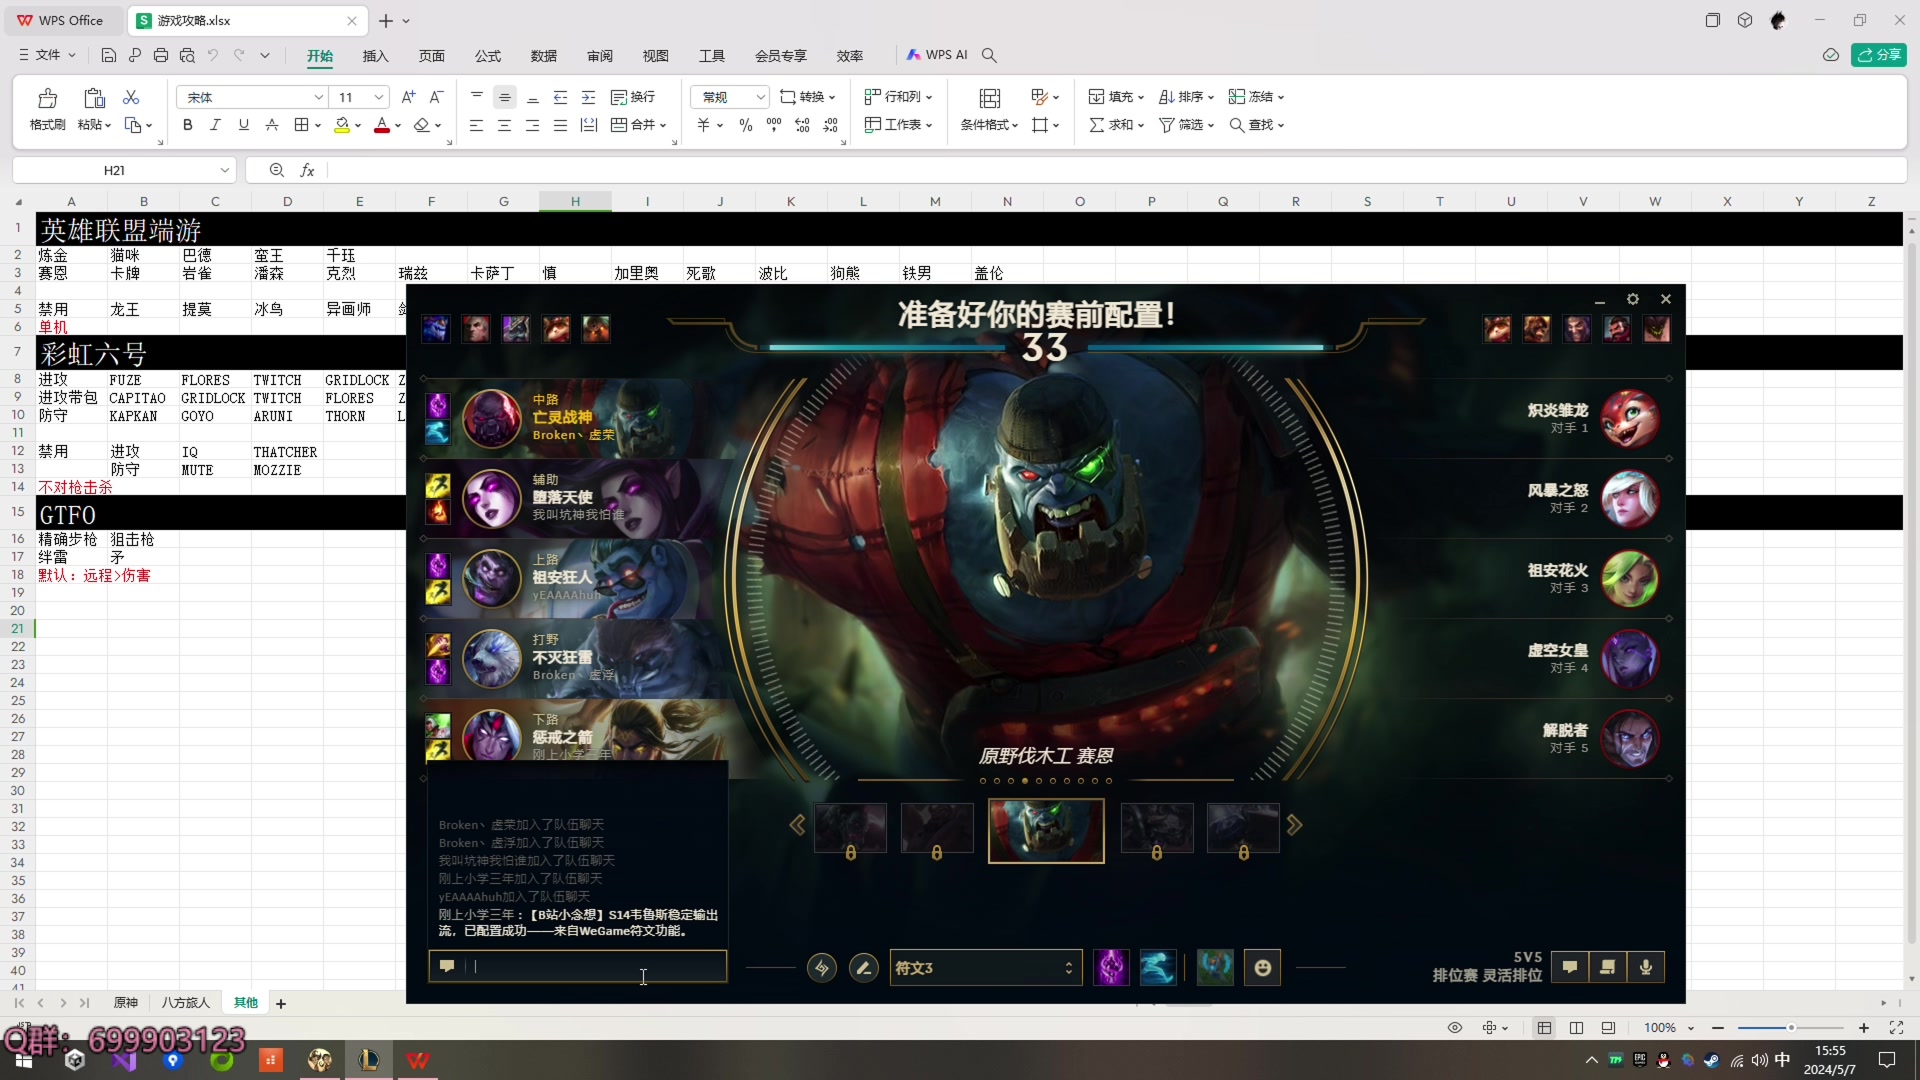1920x1080 pixels.
Task: Toggle Italic formatting
Action: [215, 125]
